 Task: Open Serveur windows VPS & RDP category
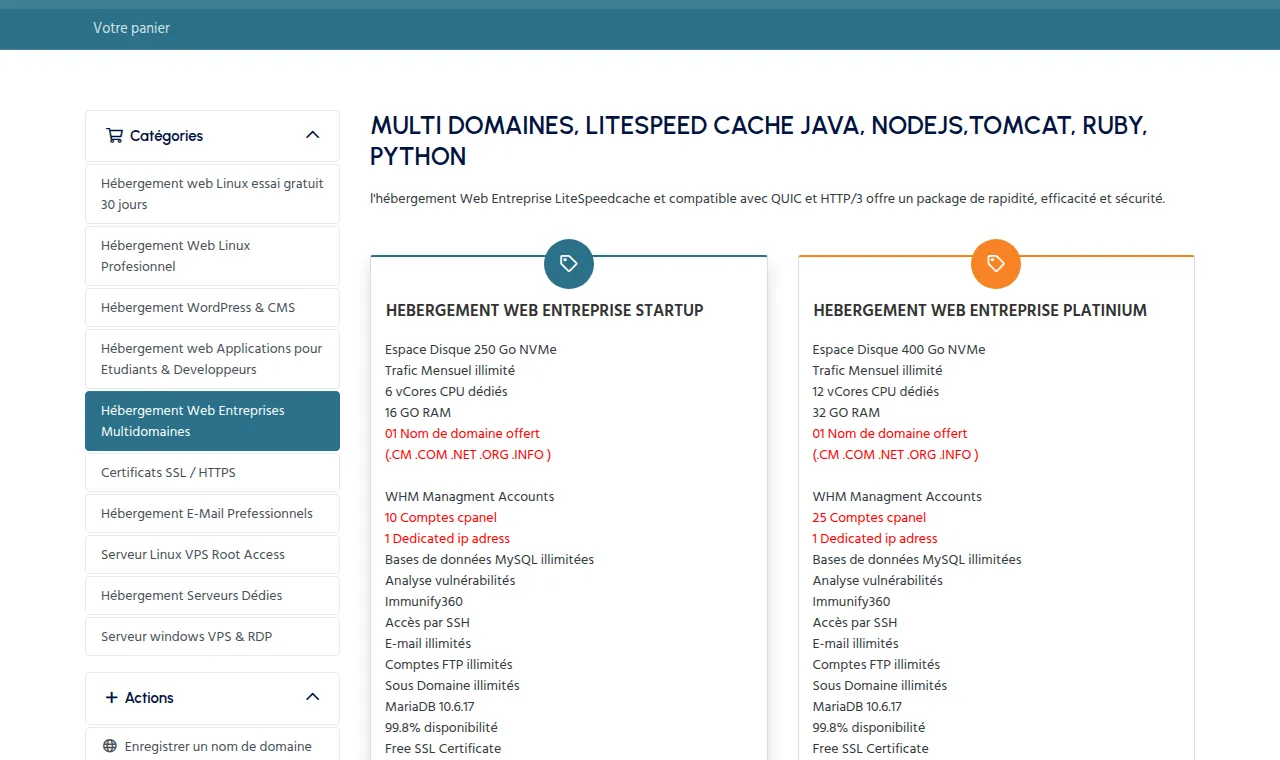[212, 636]
